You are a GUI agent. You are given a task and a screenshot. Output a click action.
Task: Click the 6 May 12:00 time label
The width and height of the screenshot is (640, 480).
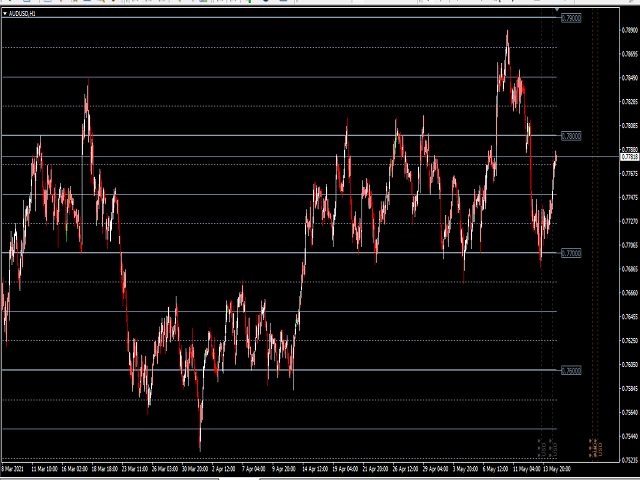click(496, 469)
